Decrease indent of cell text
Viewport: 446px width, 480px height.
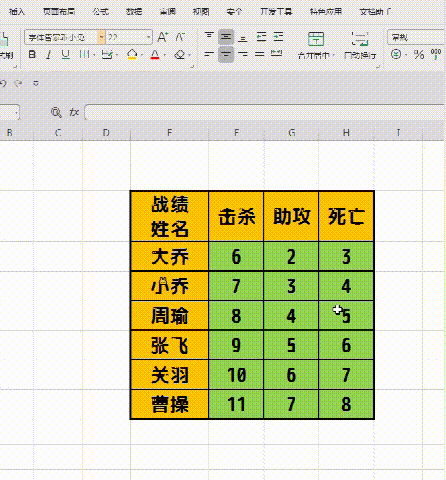click(x=261, y=37)
